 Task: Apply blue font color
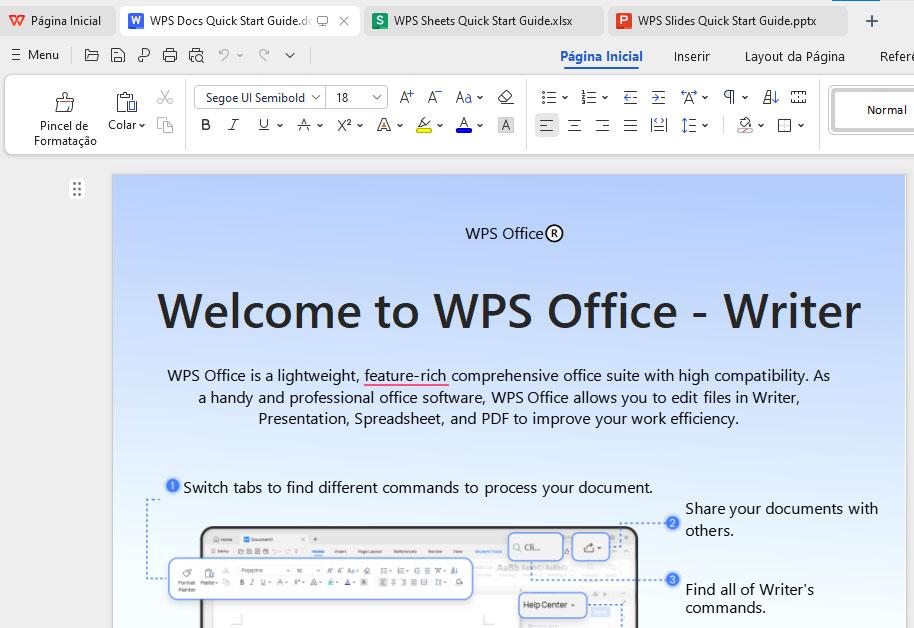464,125
